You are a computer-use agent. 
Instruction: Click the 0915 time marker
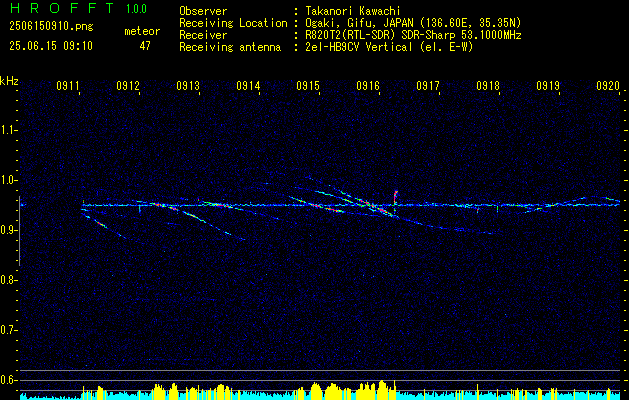(x=308, y=85)
